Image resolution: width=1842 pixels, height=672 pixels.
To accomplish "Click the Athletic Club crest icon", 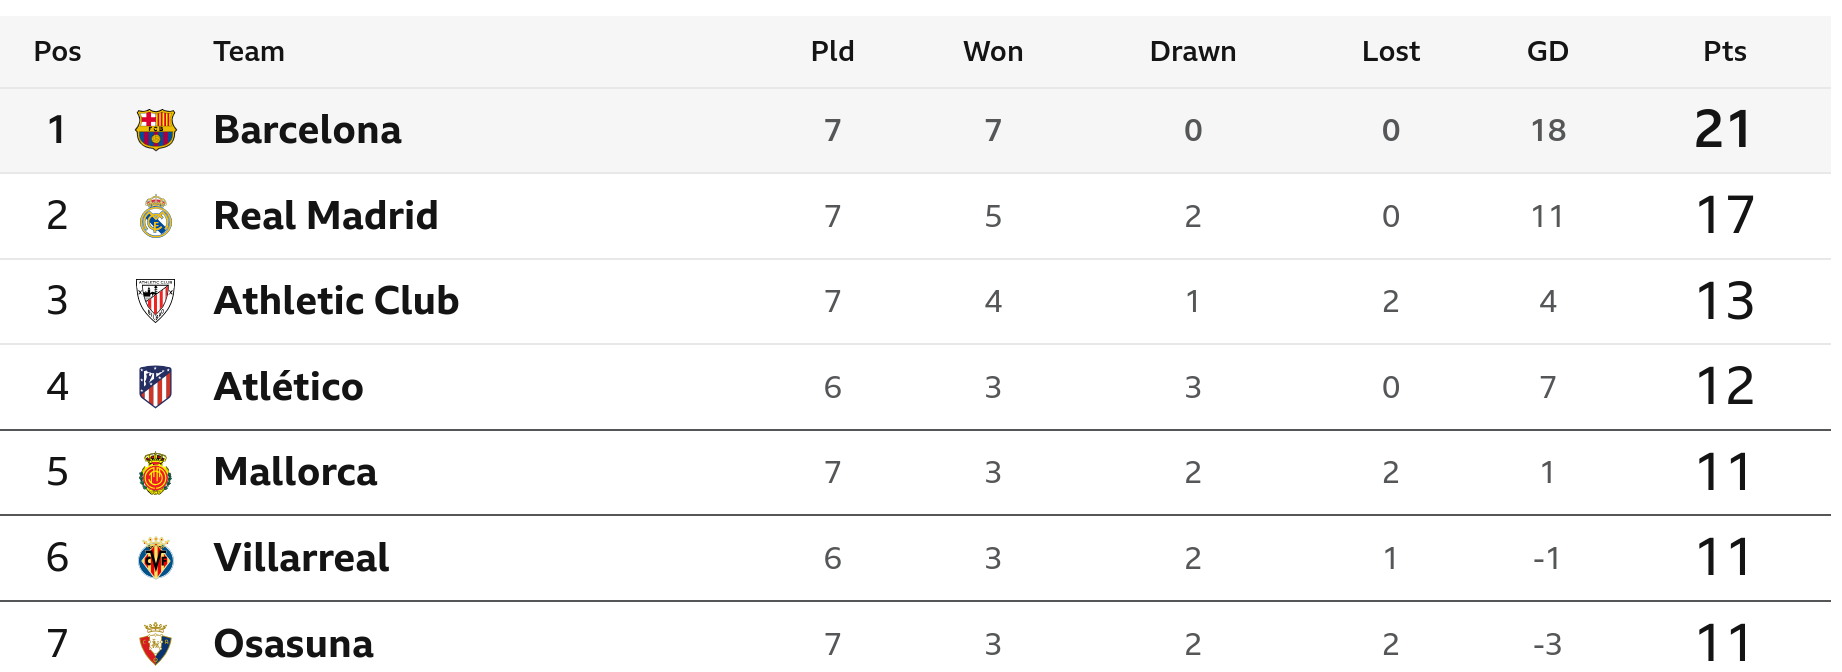I will tap(156, 301).
